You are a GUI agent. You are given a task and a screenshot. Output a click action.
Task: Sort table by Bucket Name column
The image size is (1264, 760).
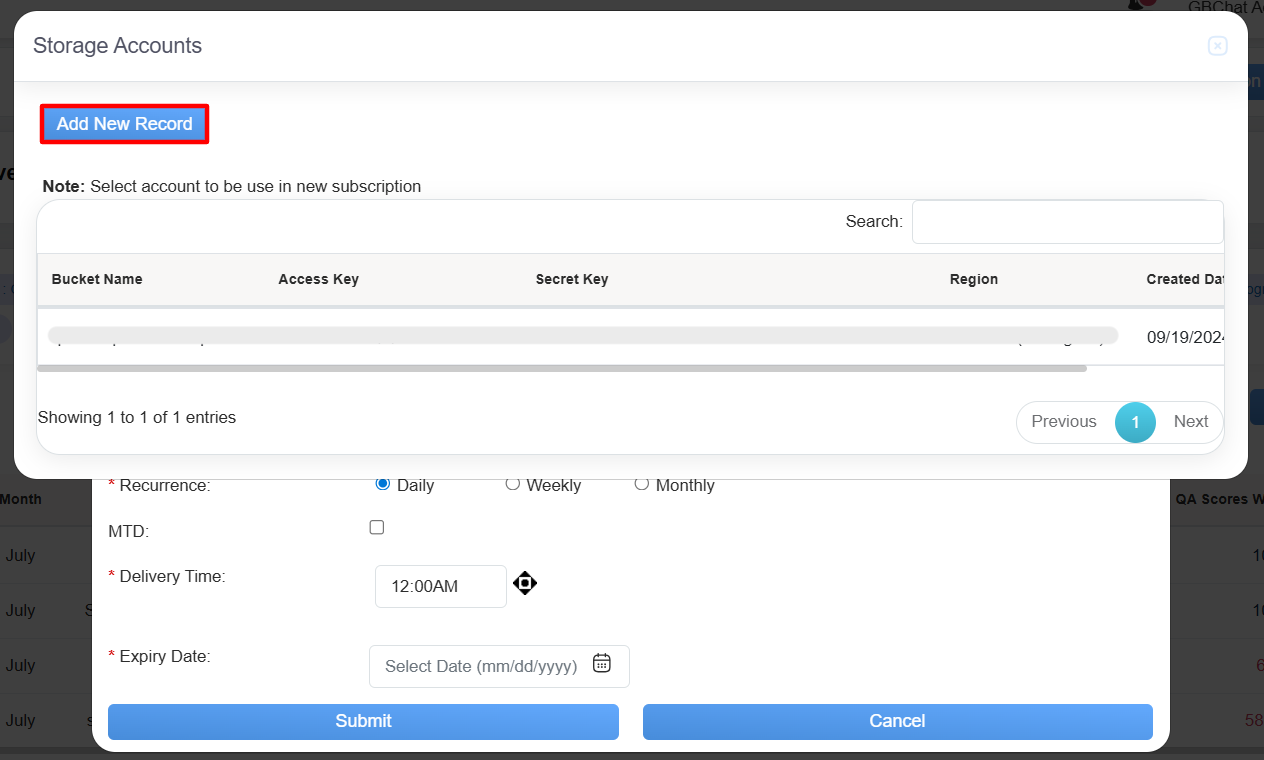click(x=97, y=279)
